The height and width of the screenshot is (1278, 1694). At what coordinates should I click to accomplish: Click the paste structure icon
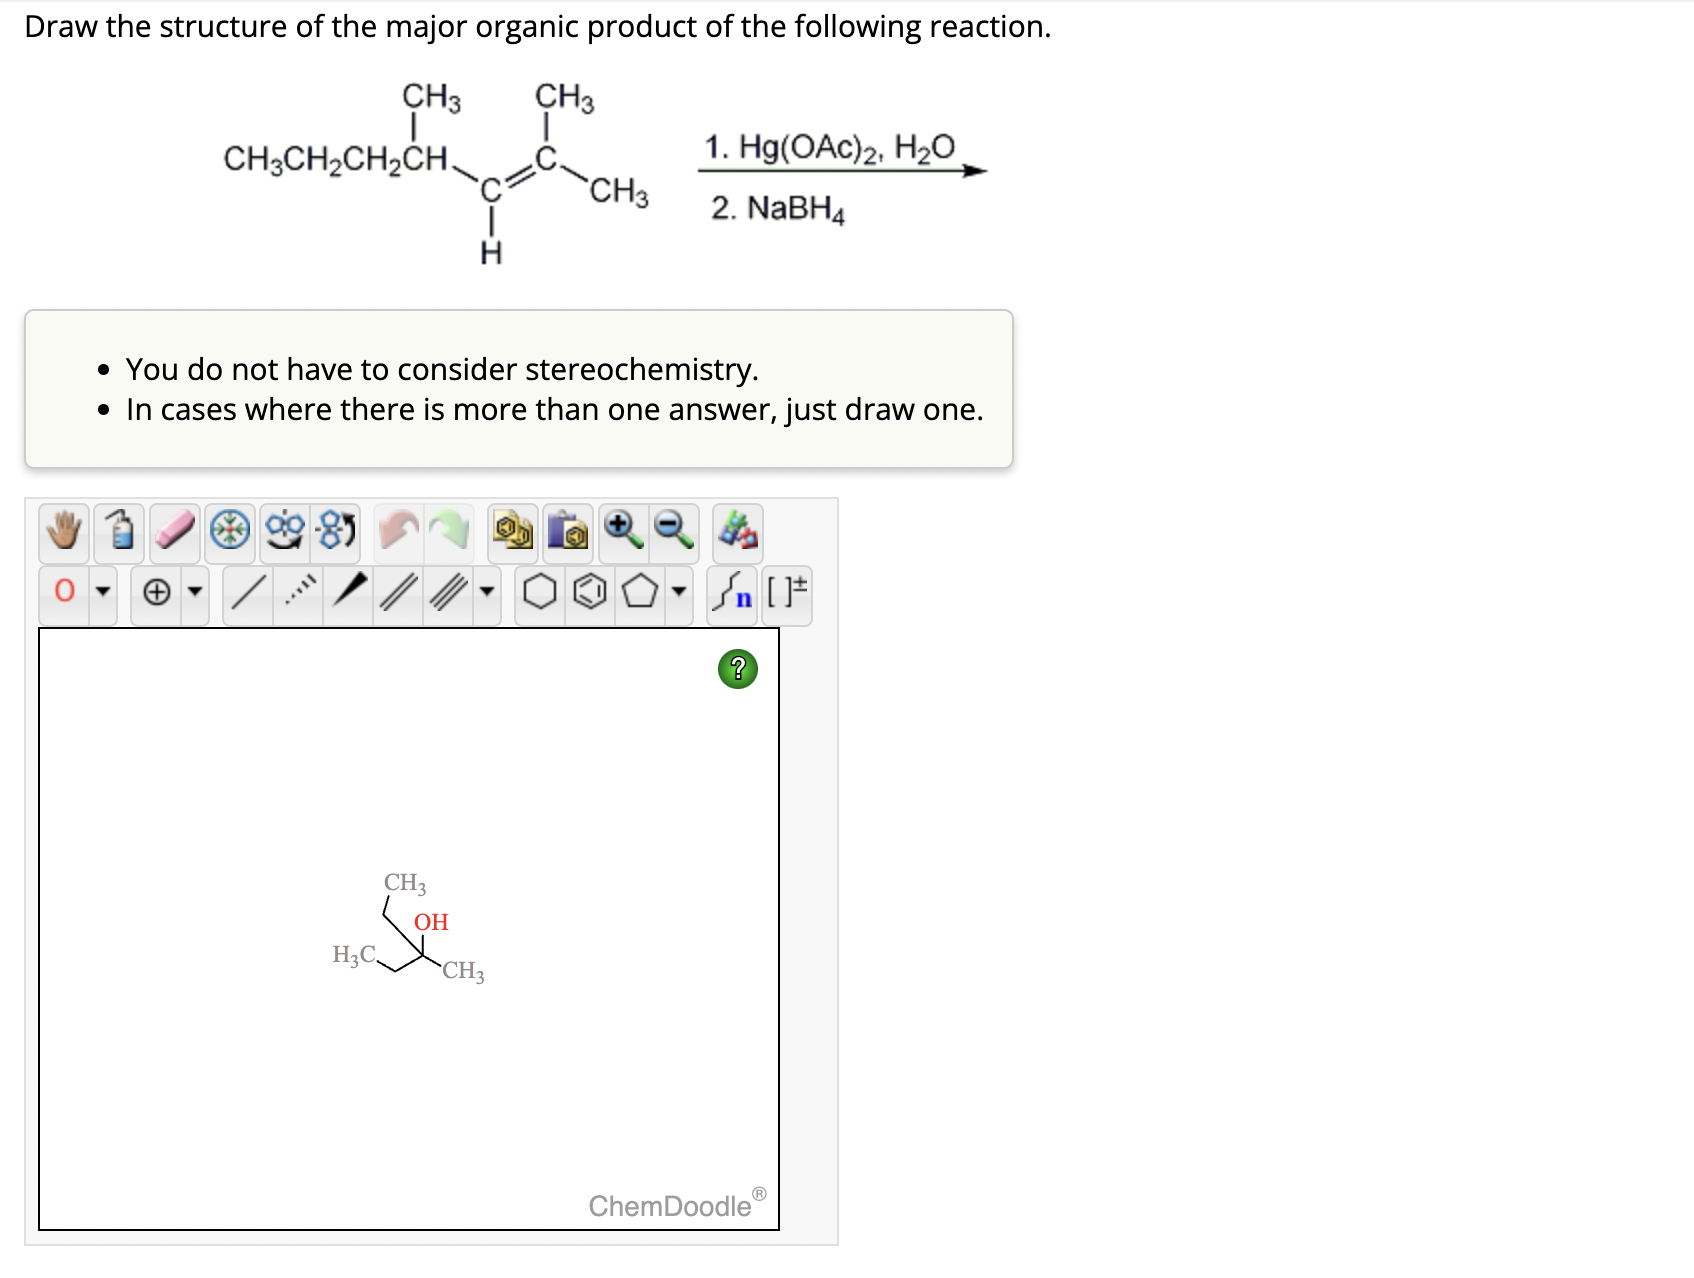(564, 531)
